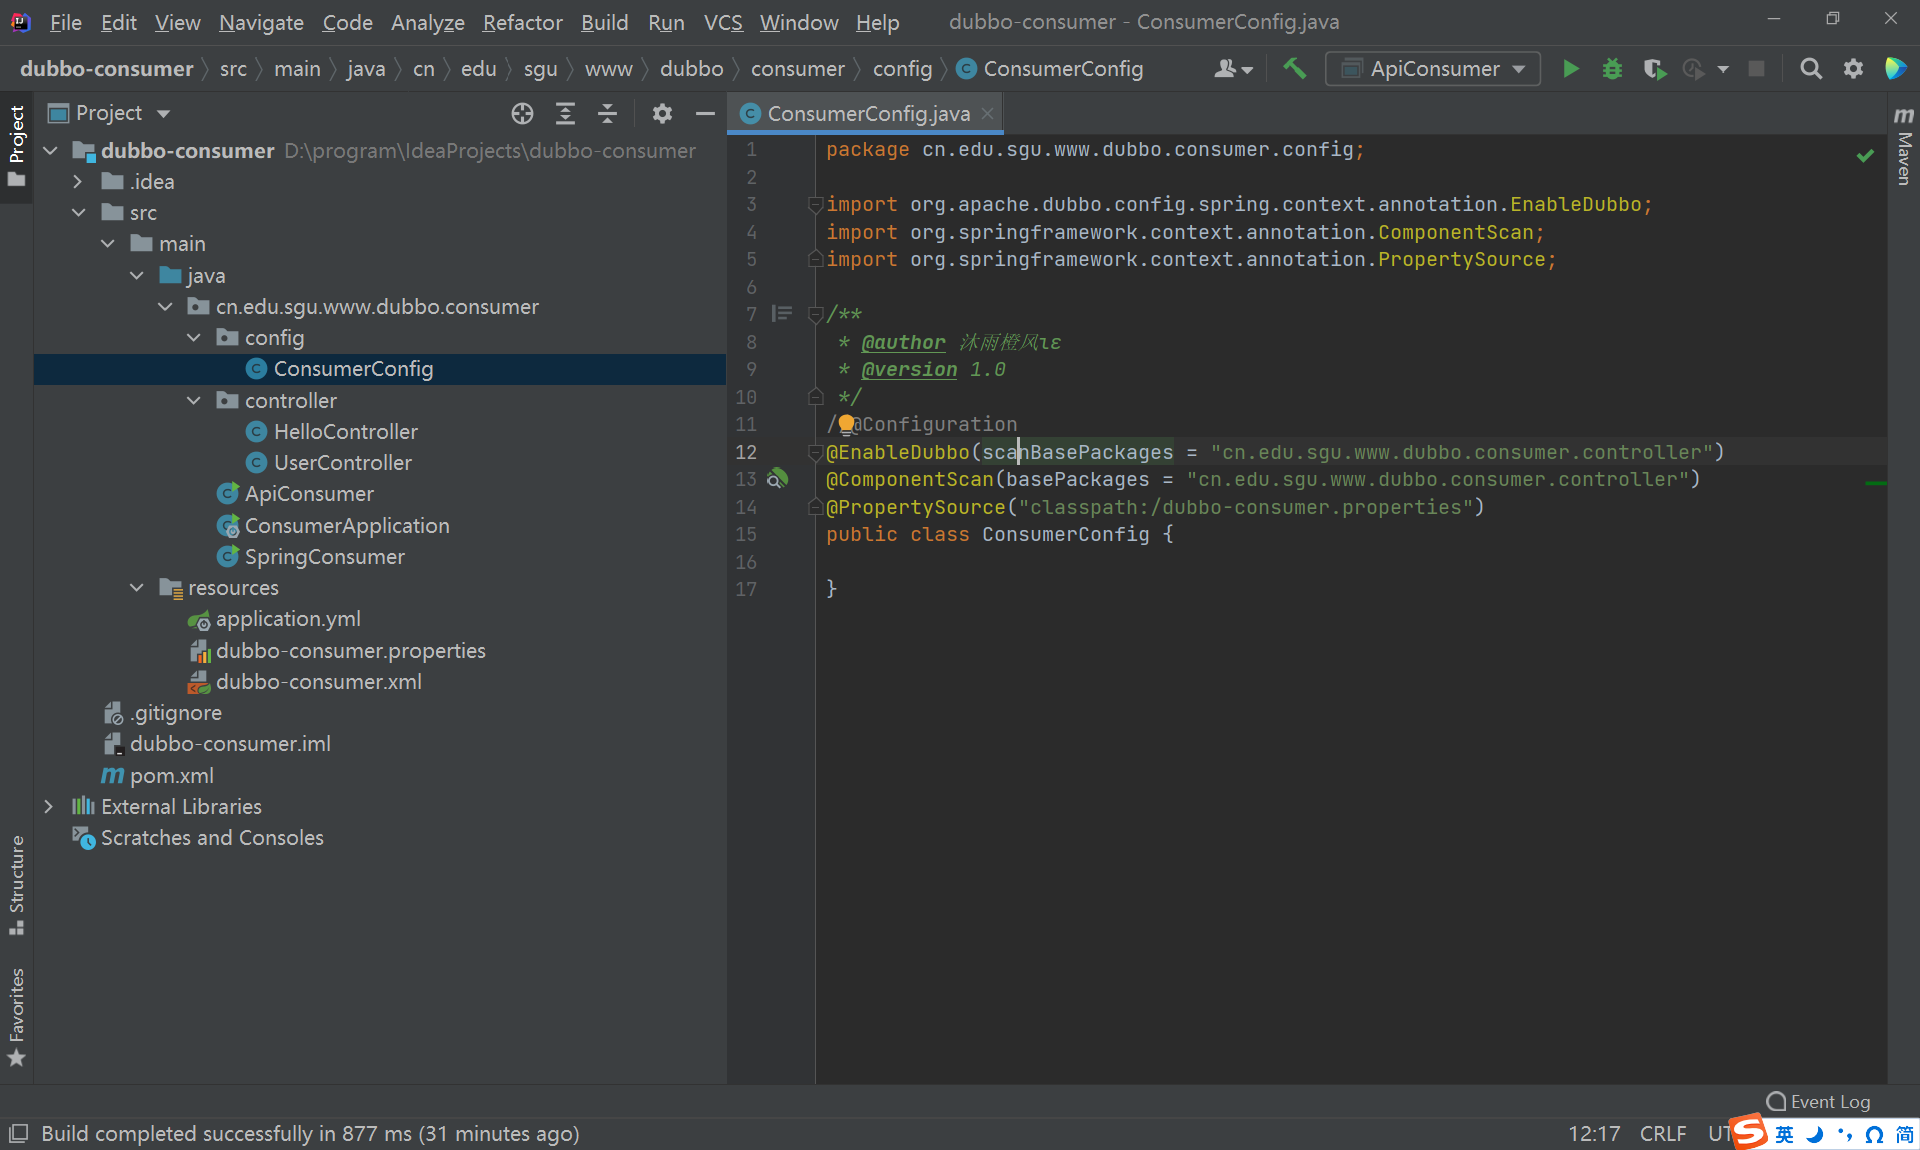The width and height of the screenshot is (1920, 1150).
Task: Select application.yml file
Action: pos(288,619)
